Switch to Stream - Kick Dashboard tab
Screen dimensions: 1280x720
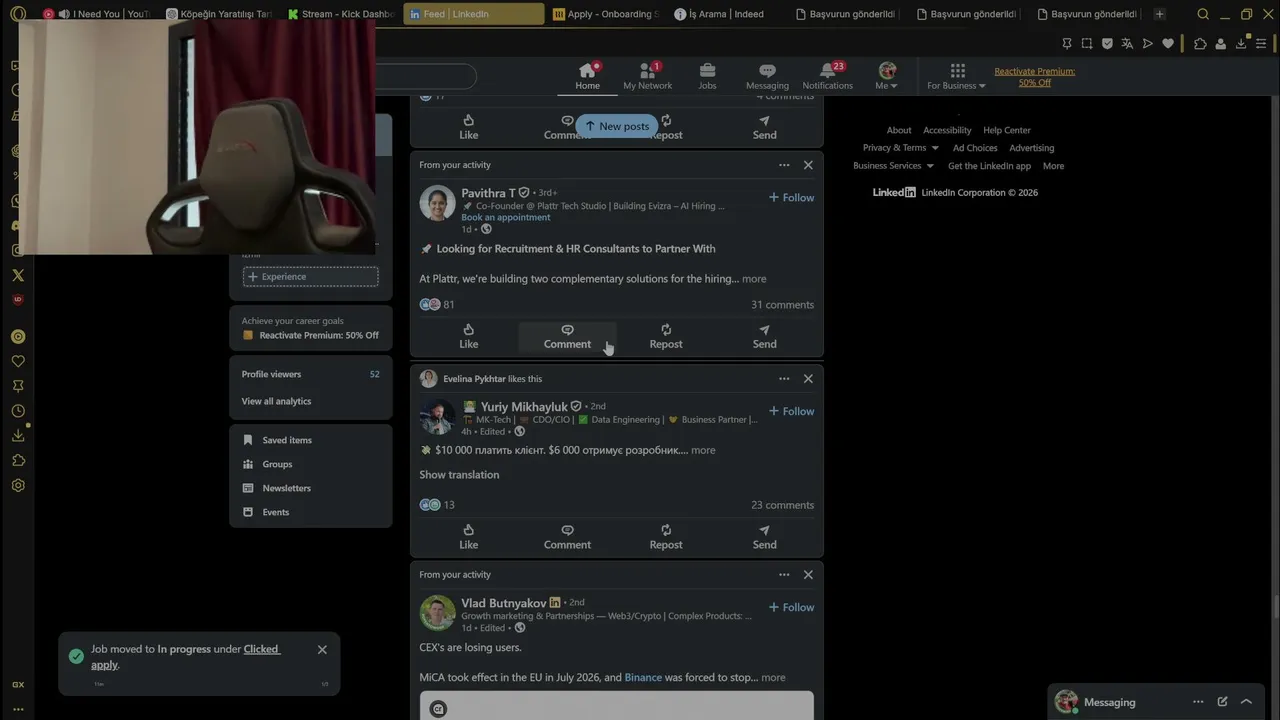point(341,14)
